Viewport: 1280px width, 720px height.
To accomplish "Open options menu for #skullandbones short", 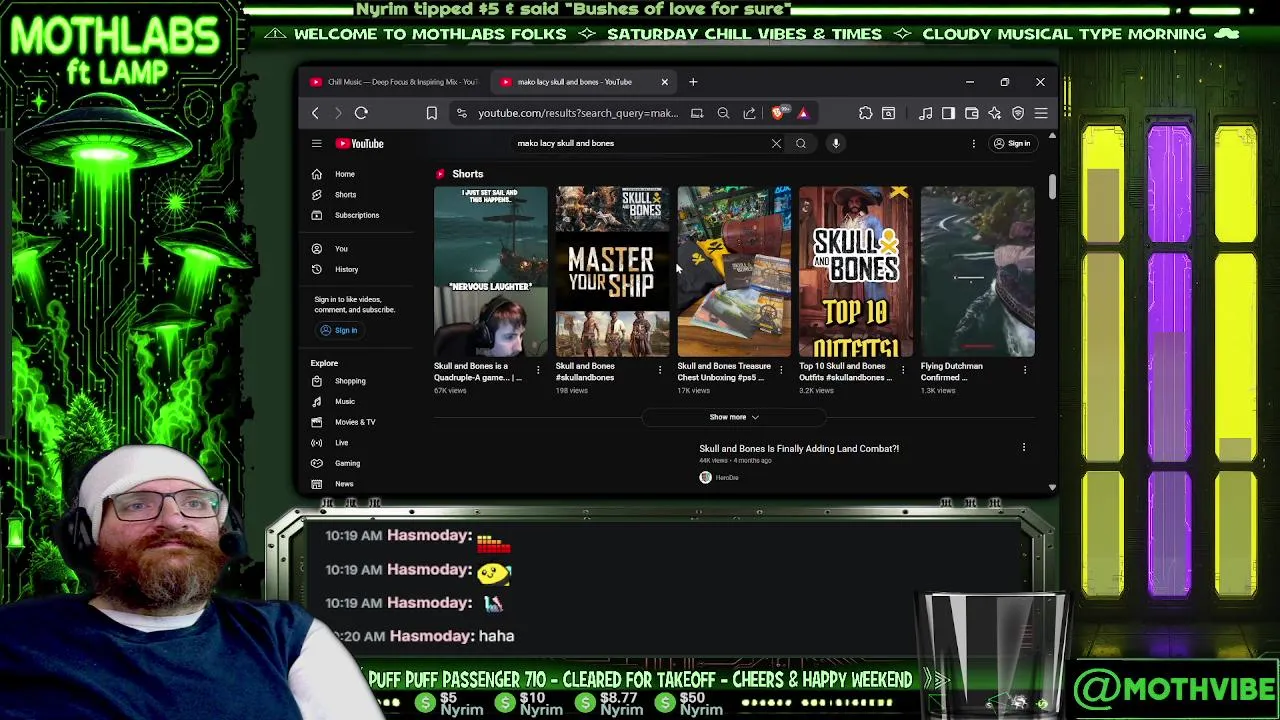I will click(x=660, y=371).
